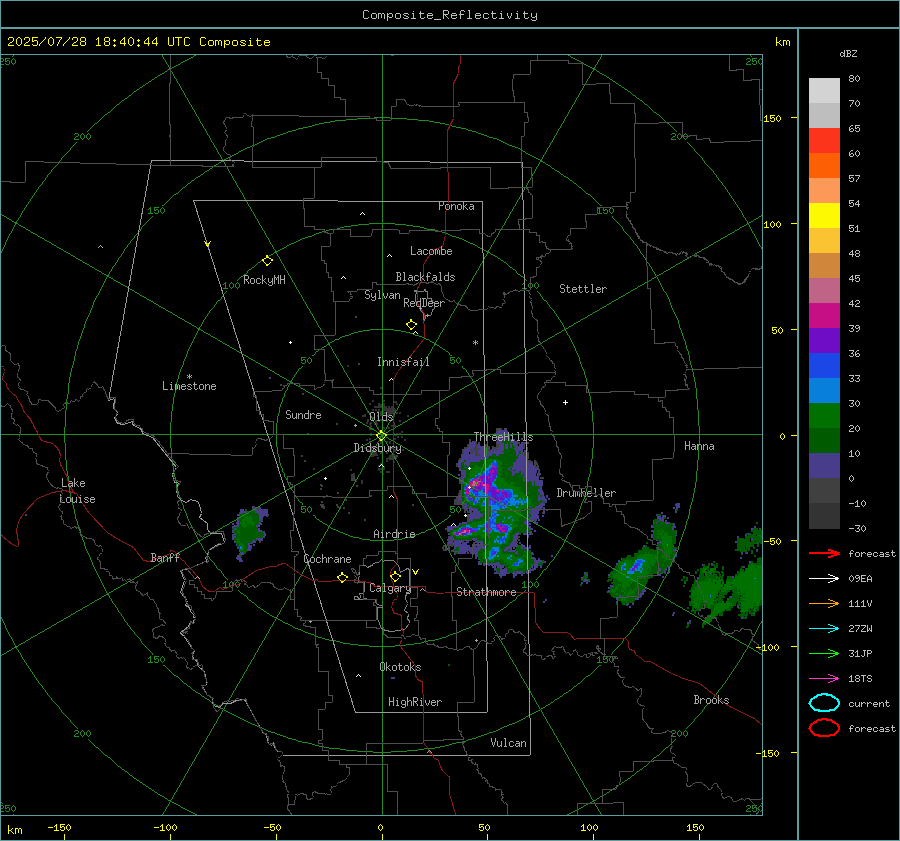
Task: Click the Strathmore city label
Action: click(486, 592)
